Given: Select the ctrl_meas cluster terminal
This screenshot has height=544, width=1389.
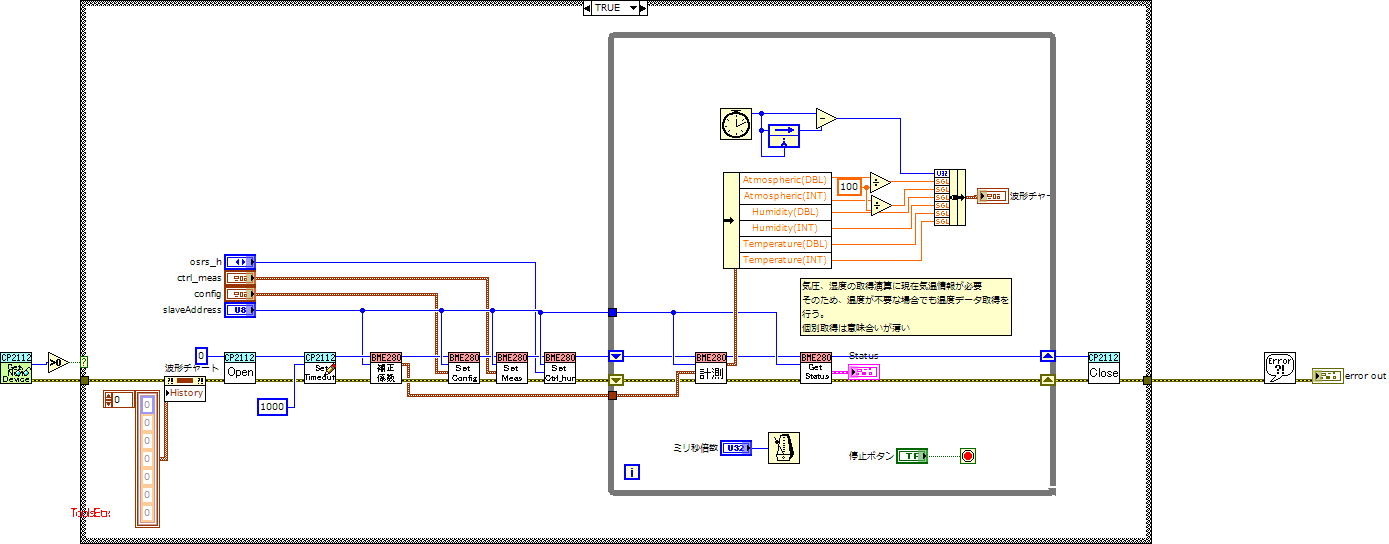Looking at the screenshot, I should tap(240, 278).
